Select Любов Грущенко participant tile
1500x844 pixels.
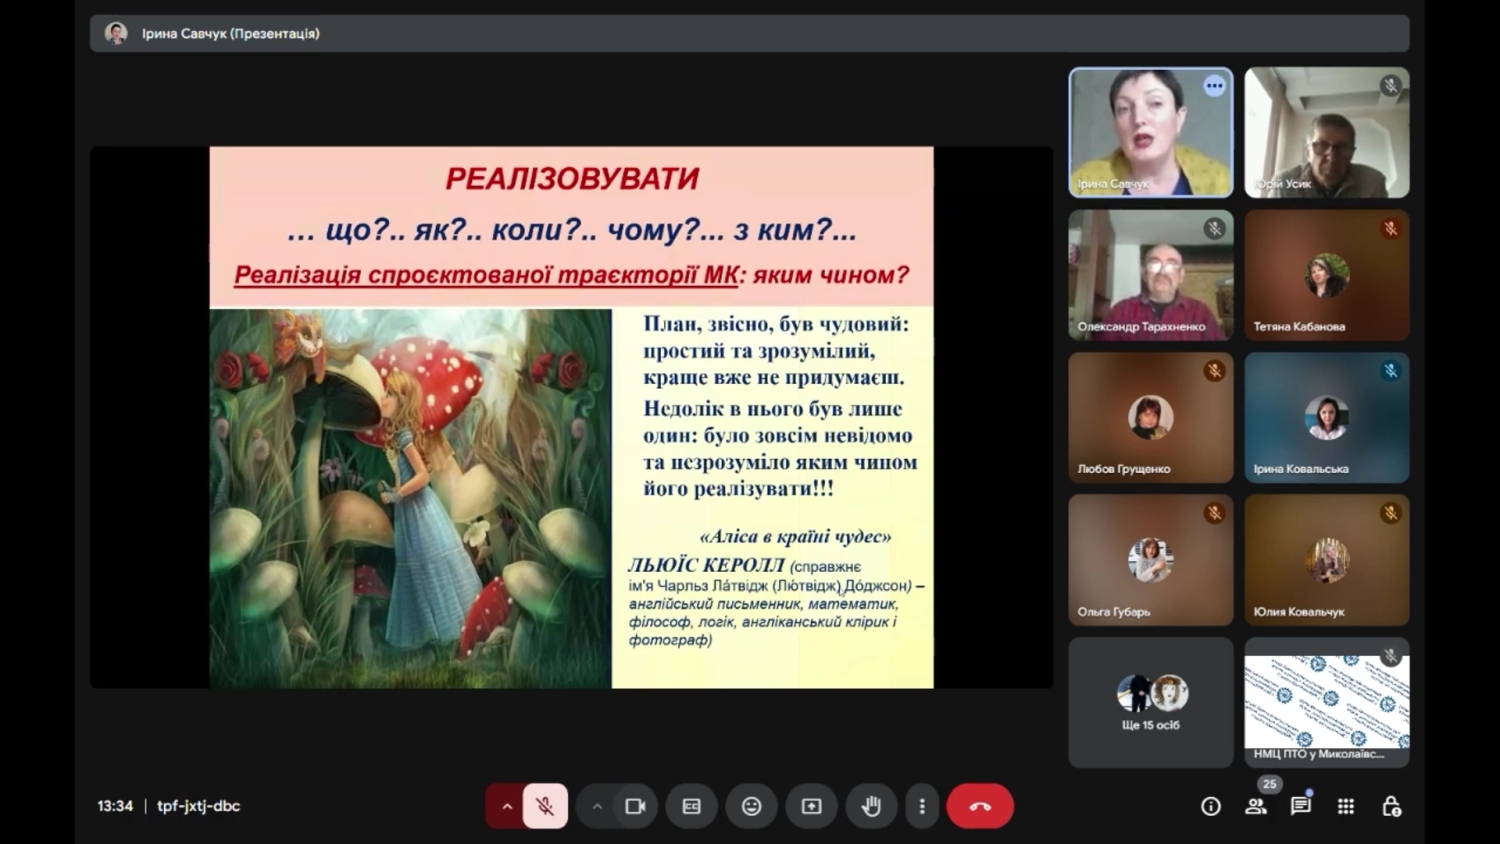1151,418
